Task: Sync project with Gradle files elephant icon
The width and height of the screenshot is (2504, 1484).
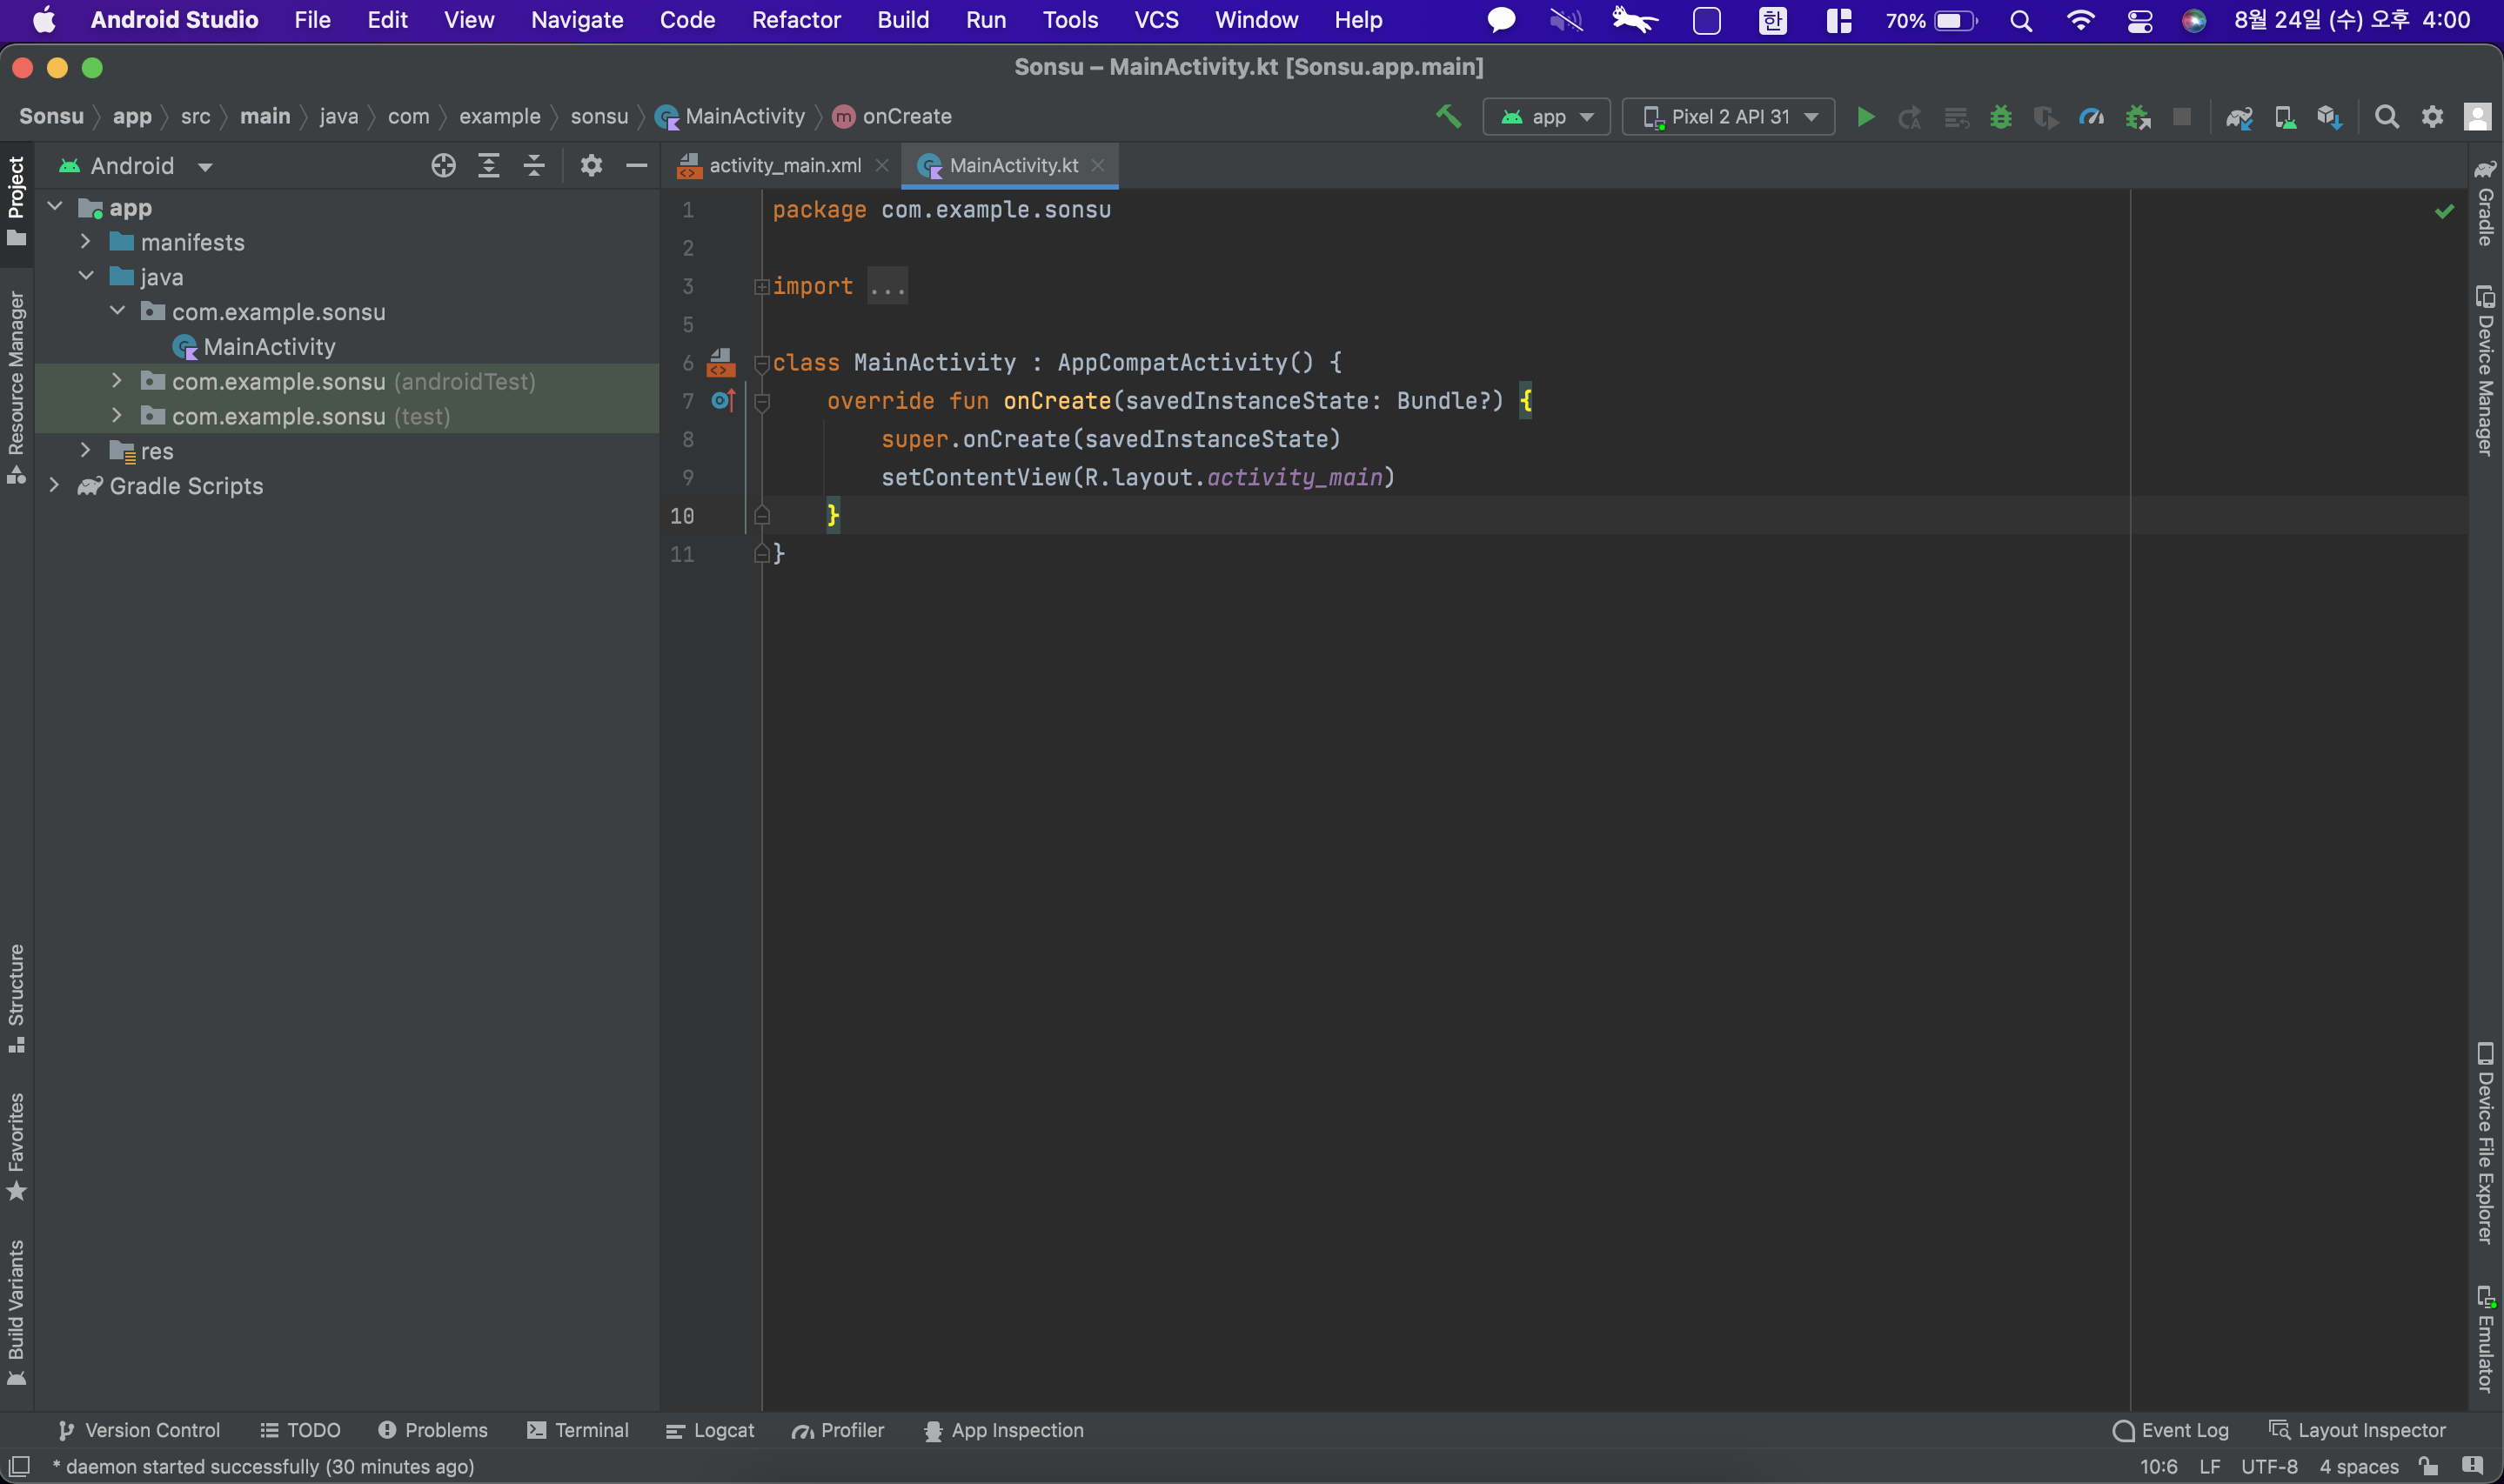Action: [x=2238, y=117]
